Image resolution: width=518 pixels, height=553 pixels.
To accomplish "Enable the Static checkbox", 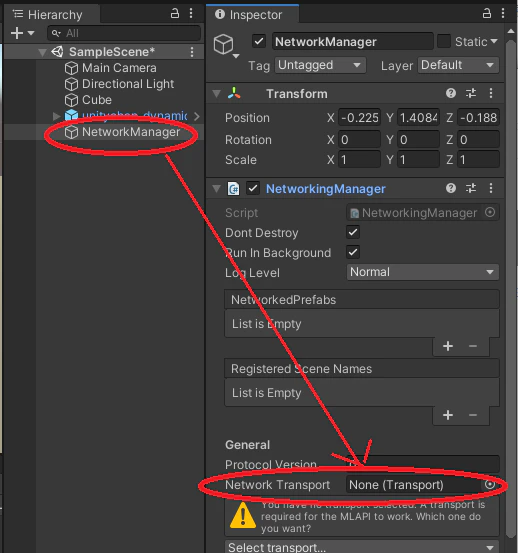I will (x=444, y=42).
